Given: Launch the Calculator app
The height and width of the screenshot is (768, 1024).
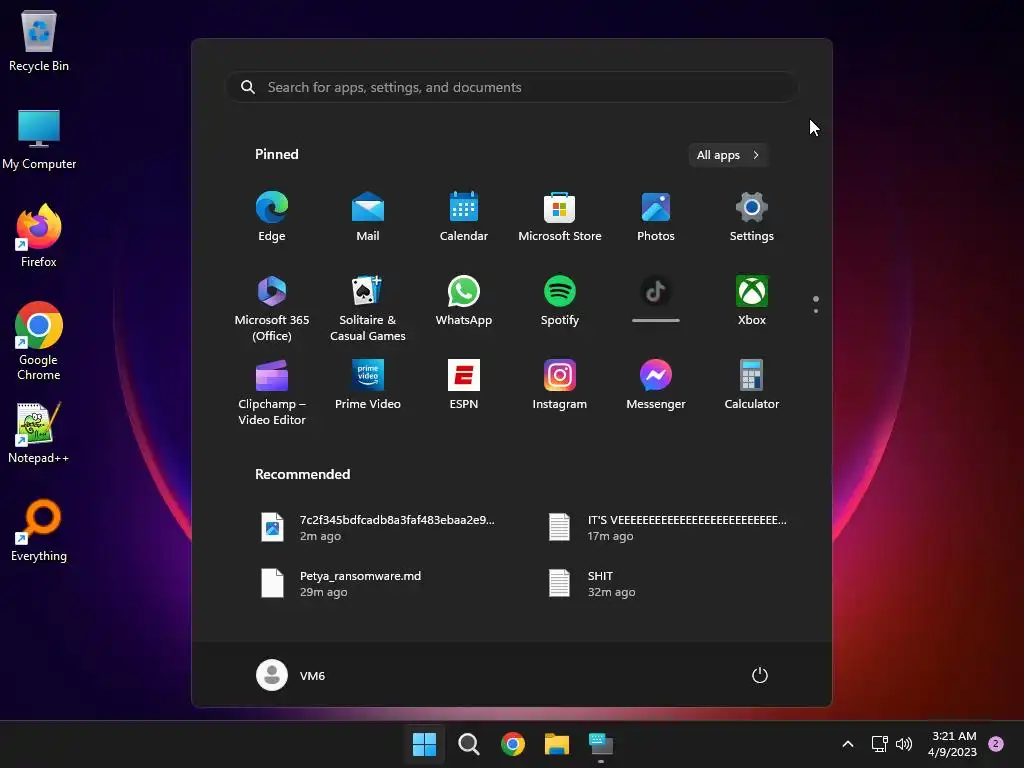Looking at the screenshot, I should coord(752,385).
